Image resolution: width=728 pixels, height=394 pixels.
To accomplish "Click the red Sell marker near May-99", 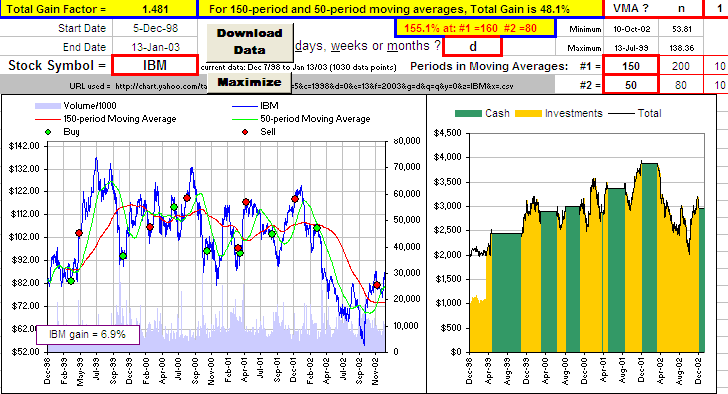I will pos(79,233).
